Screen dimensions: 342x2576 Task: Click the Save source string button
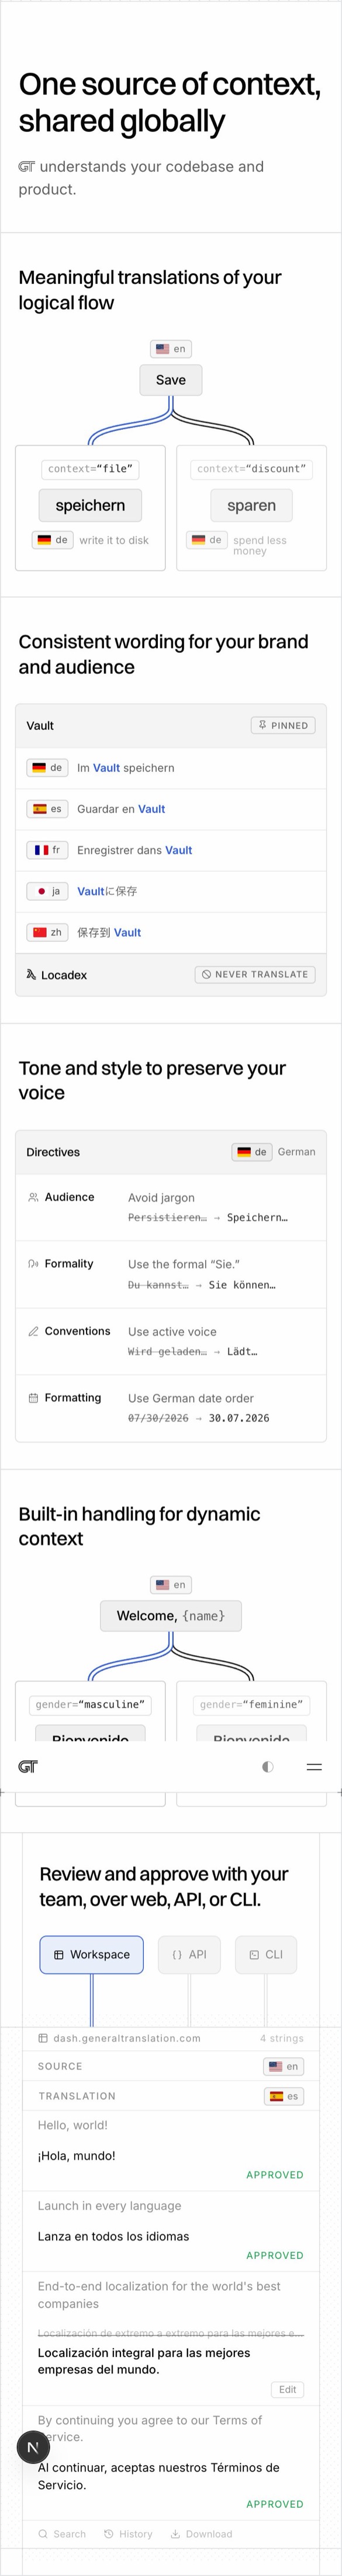pos(171,380)
